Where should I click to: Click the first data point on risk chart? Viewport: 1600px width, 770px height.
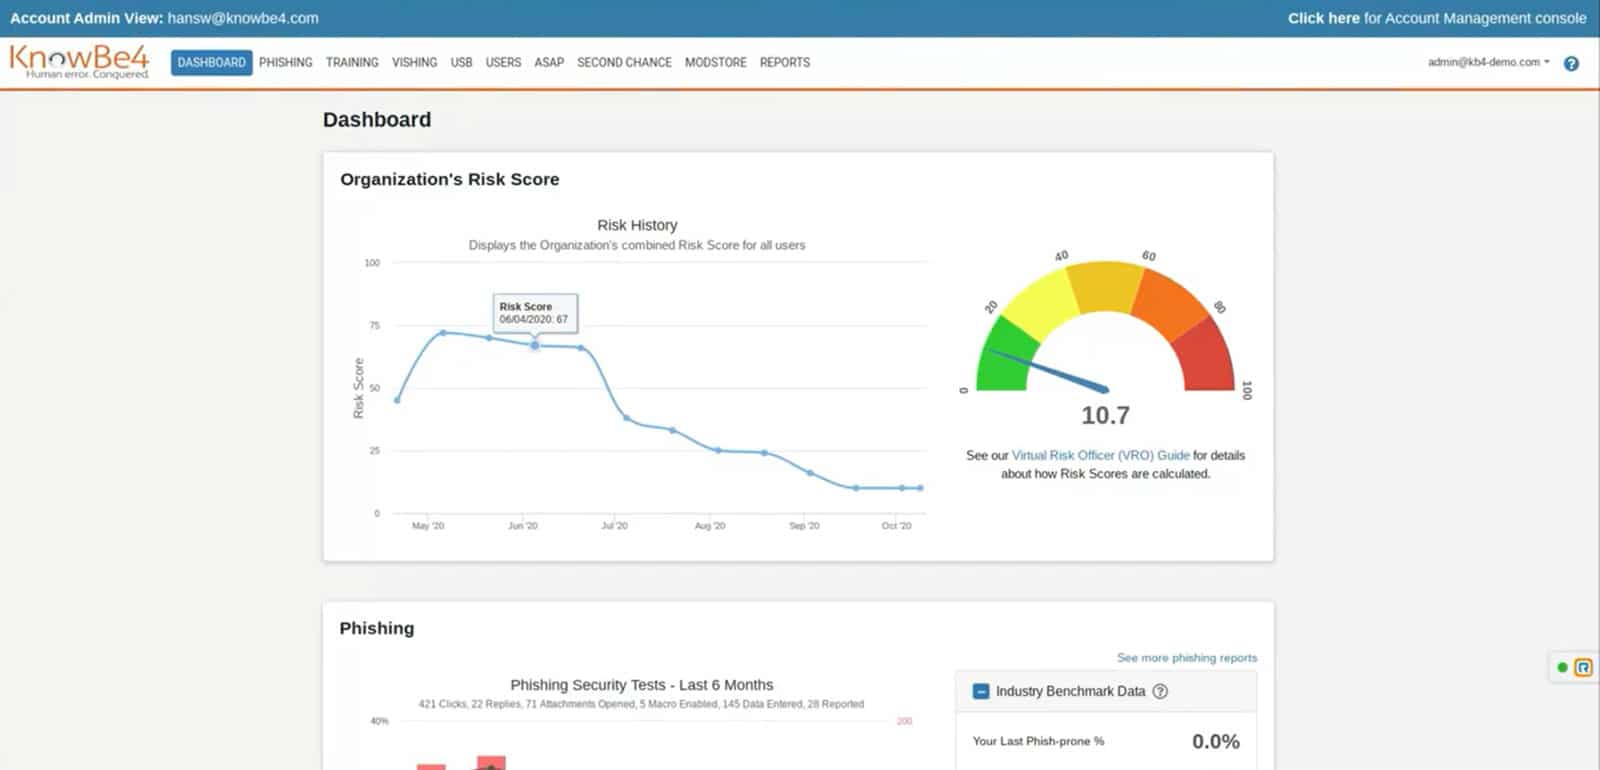(x=397, y=400)
